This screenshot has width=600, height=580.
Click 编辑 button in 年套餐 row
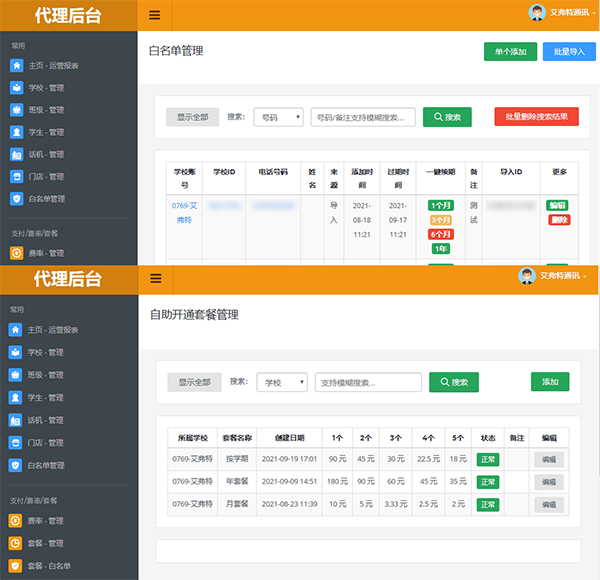coord(548,481)
